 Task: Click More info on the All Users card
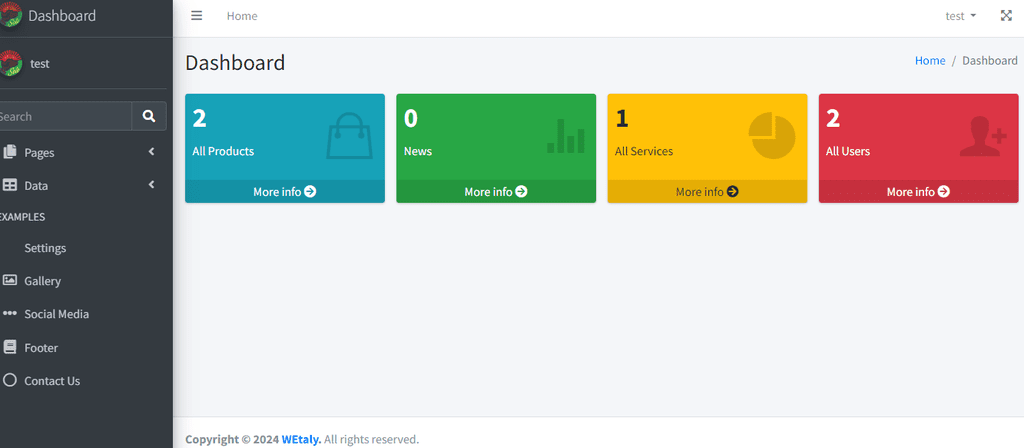918,191
